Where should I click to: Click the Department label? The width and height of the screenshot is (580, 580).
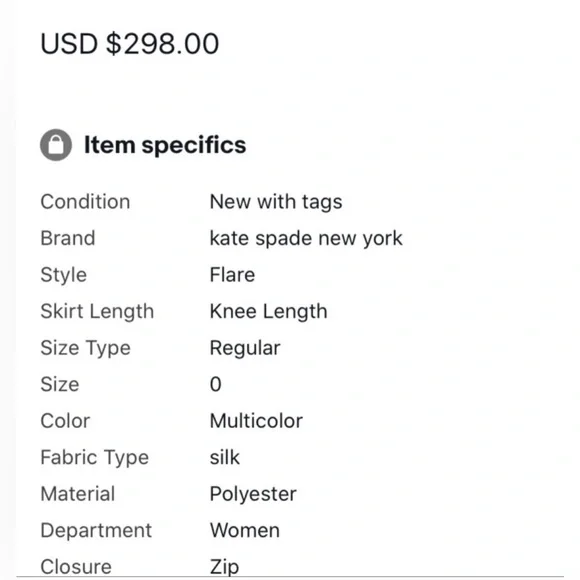(96, 530)
